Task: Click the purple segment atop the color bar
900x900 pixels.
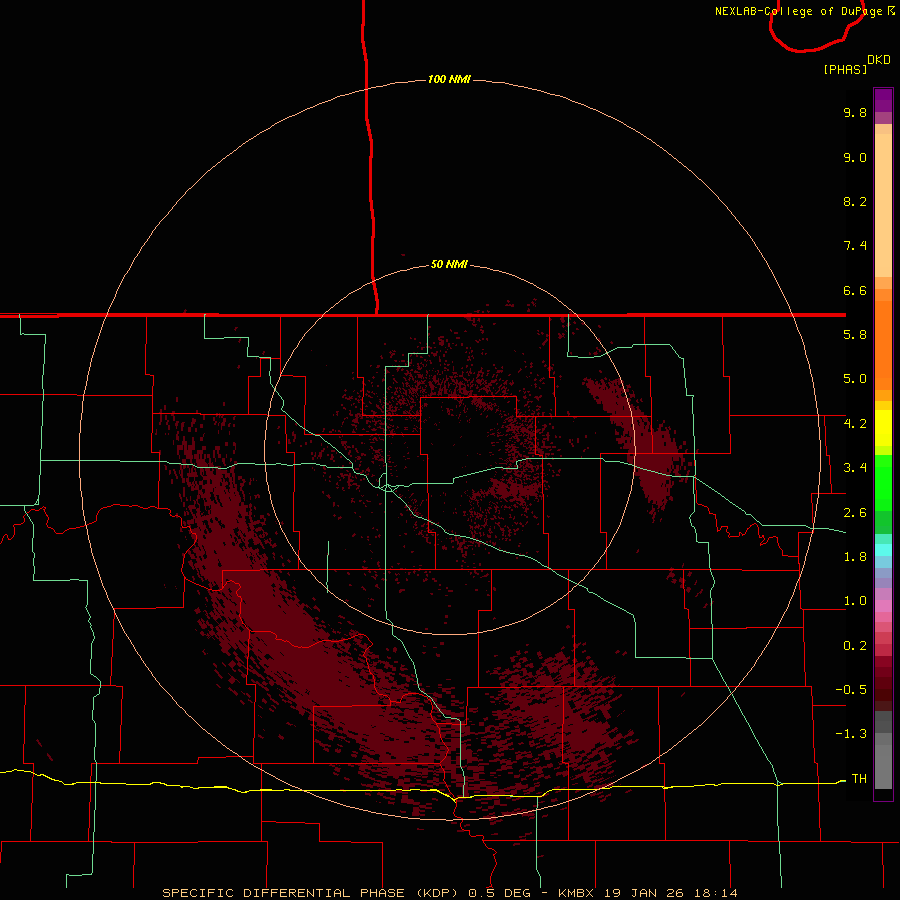Action: pyautogui.click(x=883, y=100)
